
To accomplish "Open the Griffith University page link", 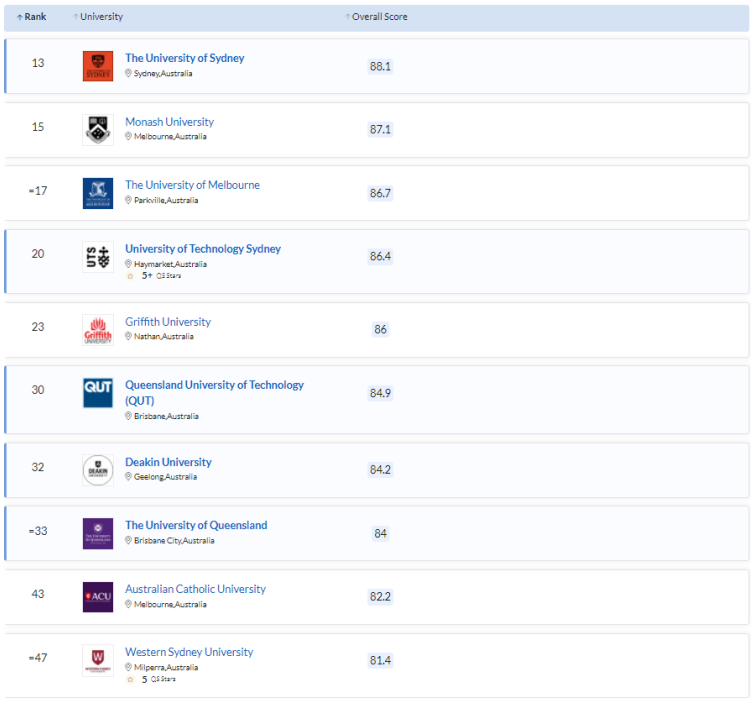I will click(x=168, y=322).
